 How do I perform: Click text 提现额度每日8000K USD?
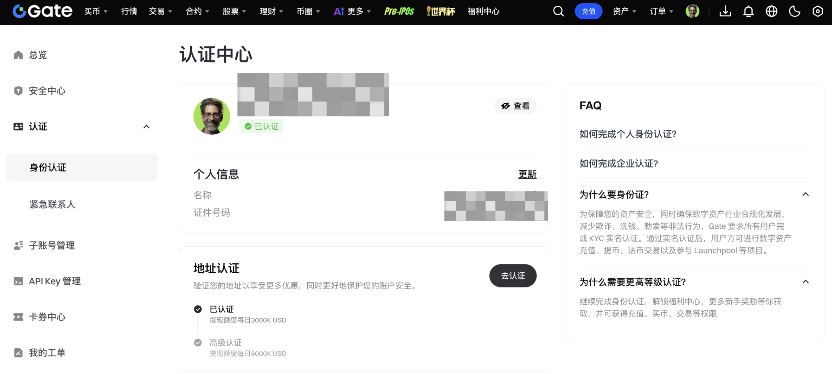point(248,353)
